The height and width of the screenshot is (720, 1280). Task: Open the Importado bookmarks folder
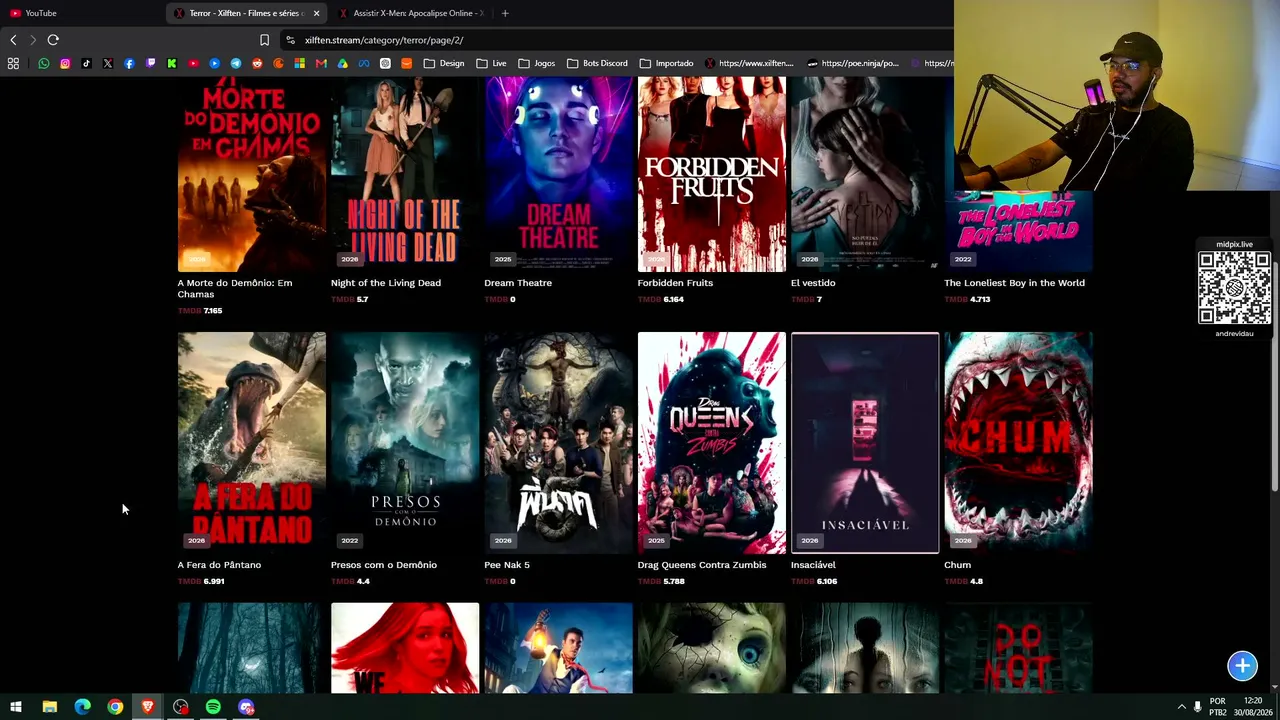click(x=666, y=63)
